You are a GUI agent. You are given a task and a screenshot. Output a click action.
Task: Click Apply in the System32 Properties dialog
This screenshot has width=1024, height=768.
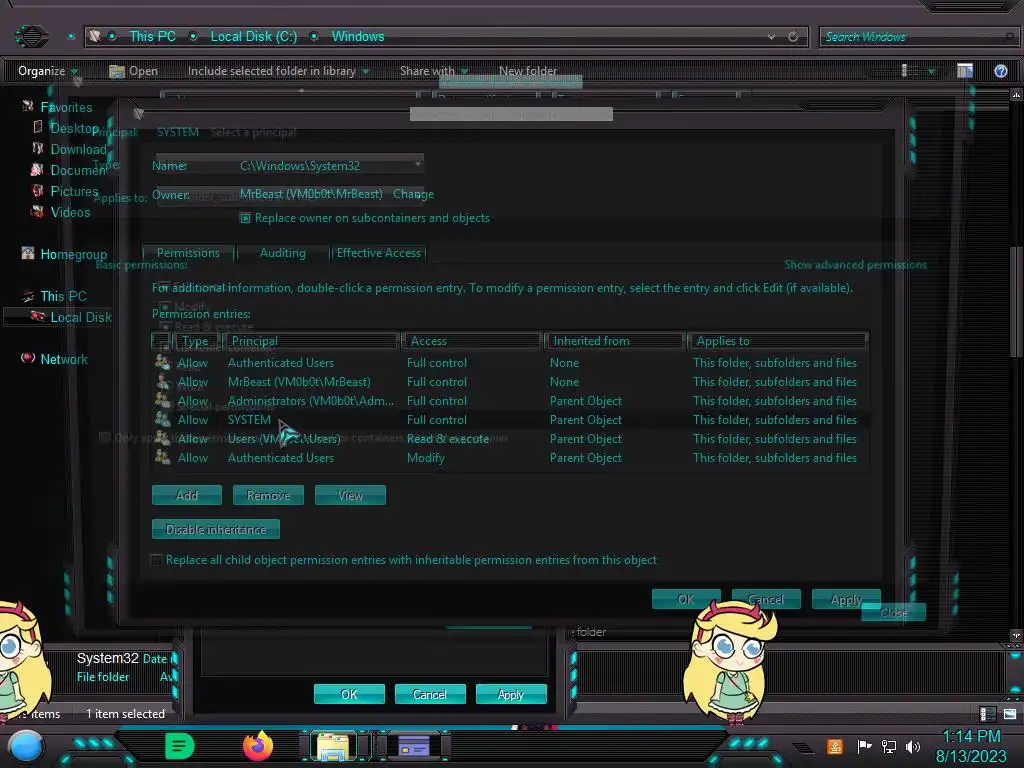511,694
